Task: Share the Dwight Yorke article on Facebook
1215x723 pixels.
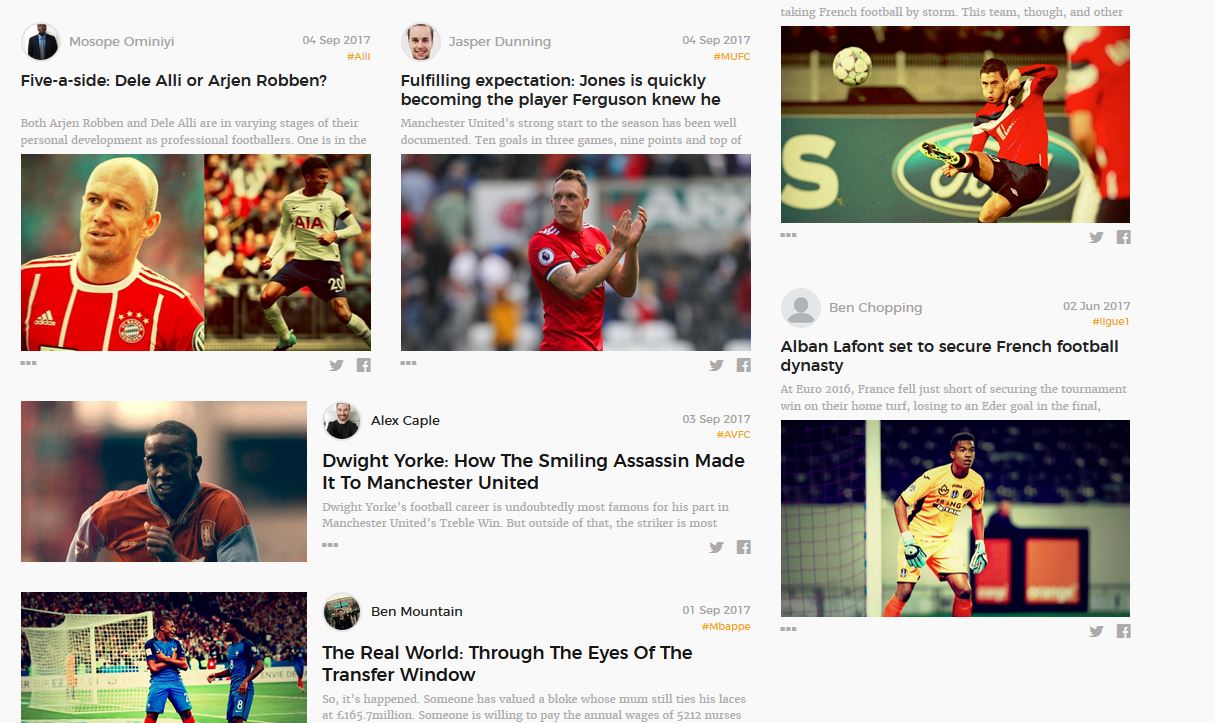Action: [744, 547]
